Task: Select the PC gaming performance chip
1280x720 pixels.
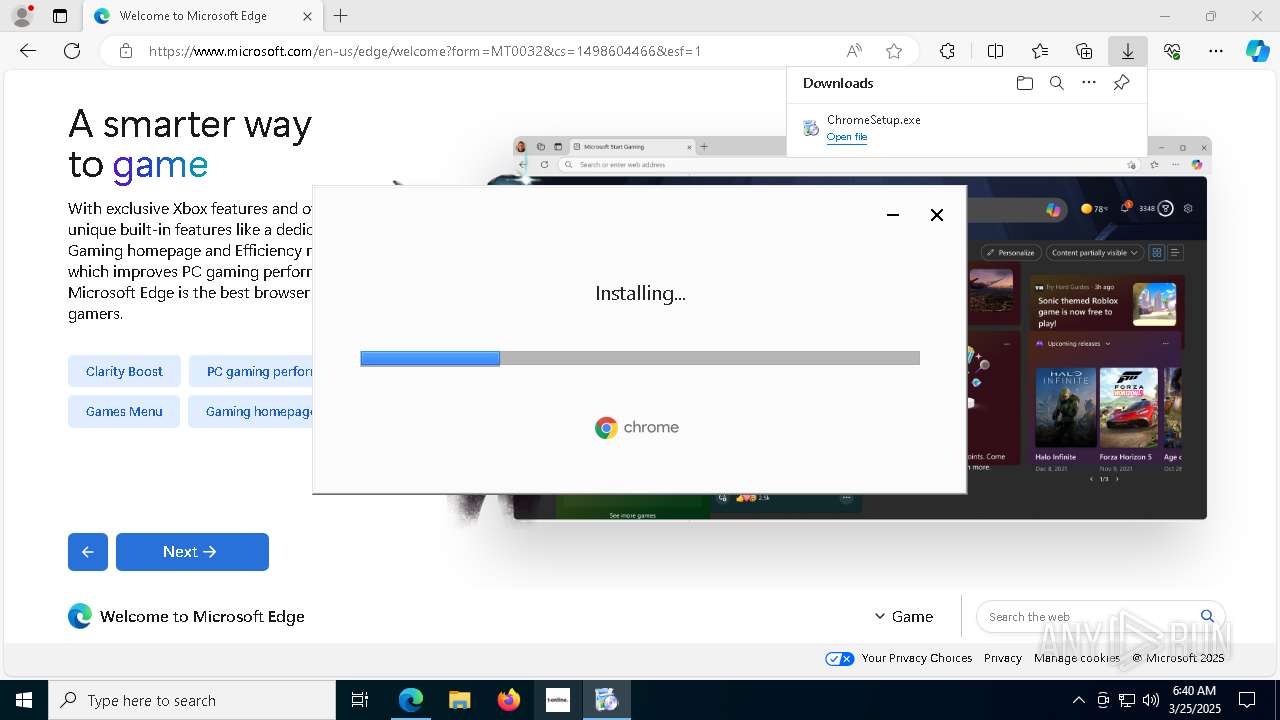Action: tap(252, 371)
